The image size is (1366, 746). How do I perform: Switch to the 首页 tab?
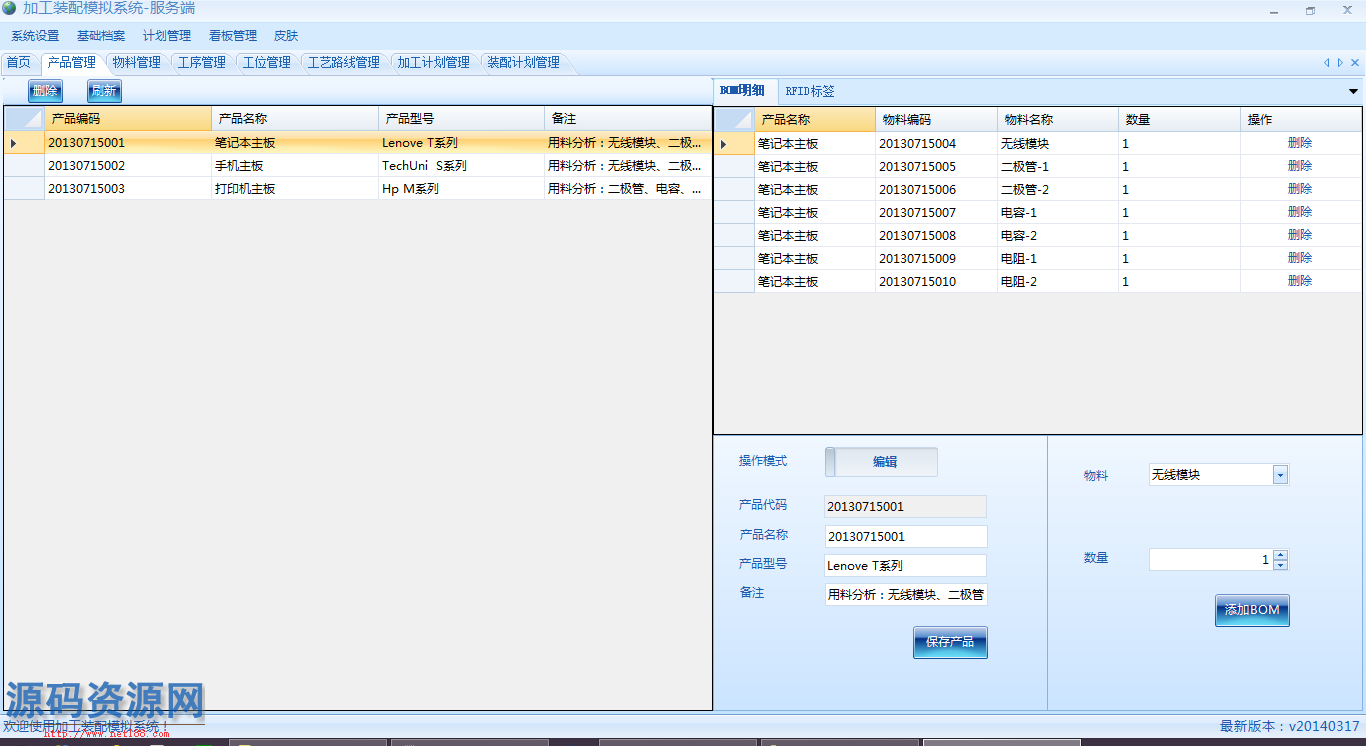[x=19, y=62]
